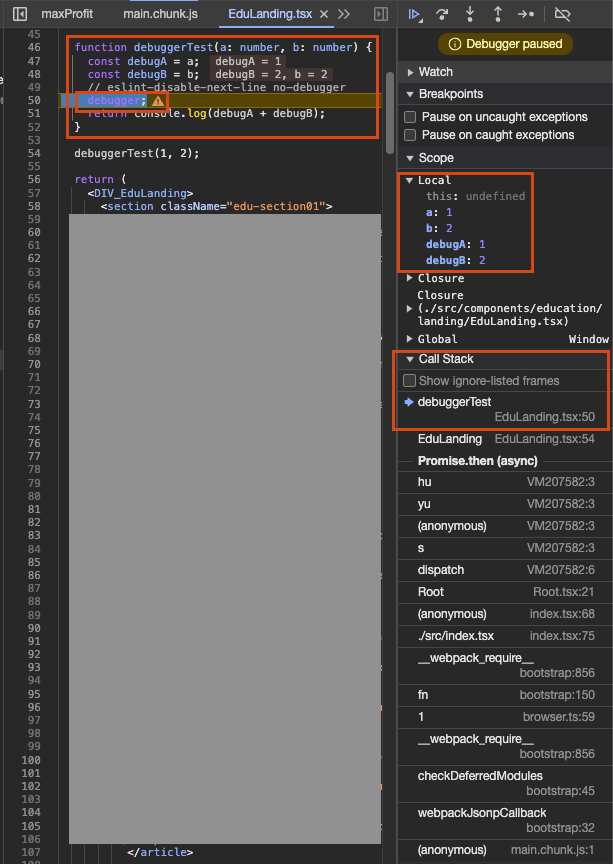
Task: Expand the Closure EduLanding.tsx scope
Action: pos(410,309)
